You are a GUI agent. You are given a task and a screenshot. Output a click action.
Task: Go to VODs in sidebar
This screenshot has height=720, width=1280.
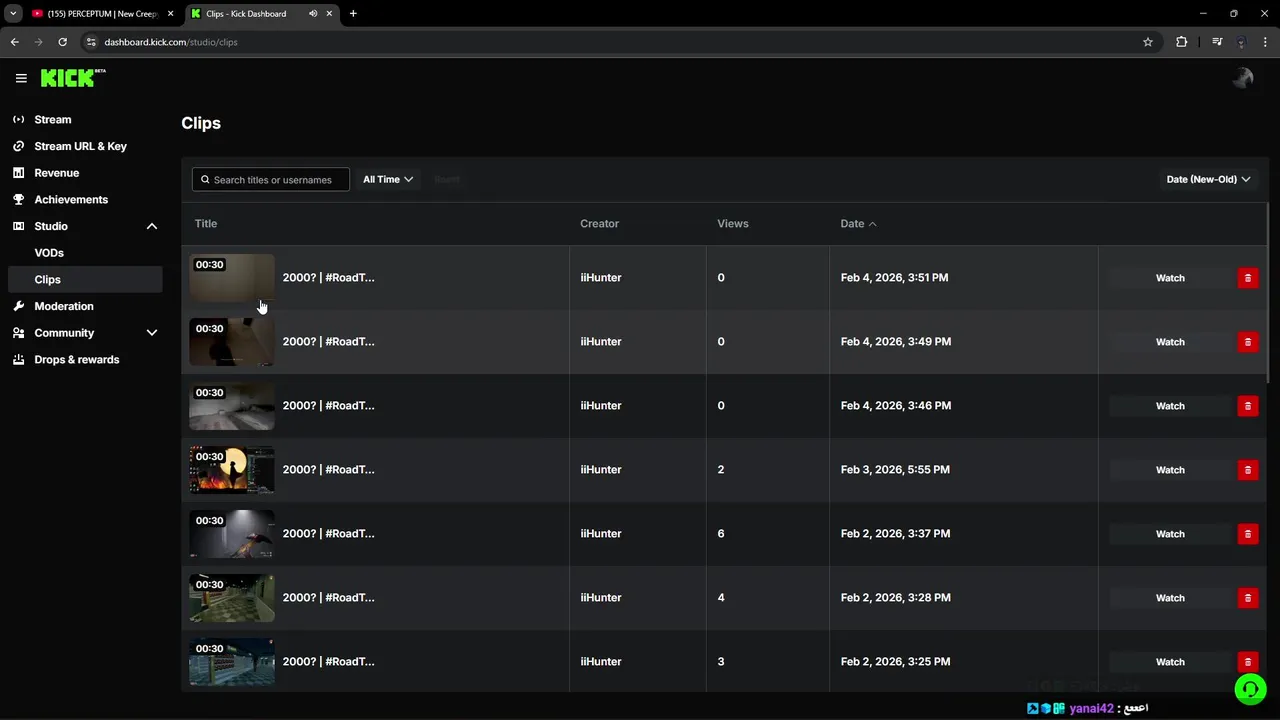[x=49, y=253]
